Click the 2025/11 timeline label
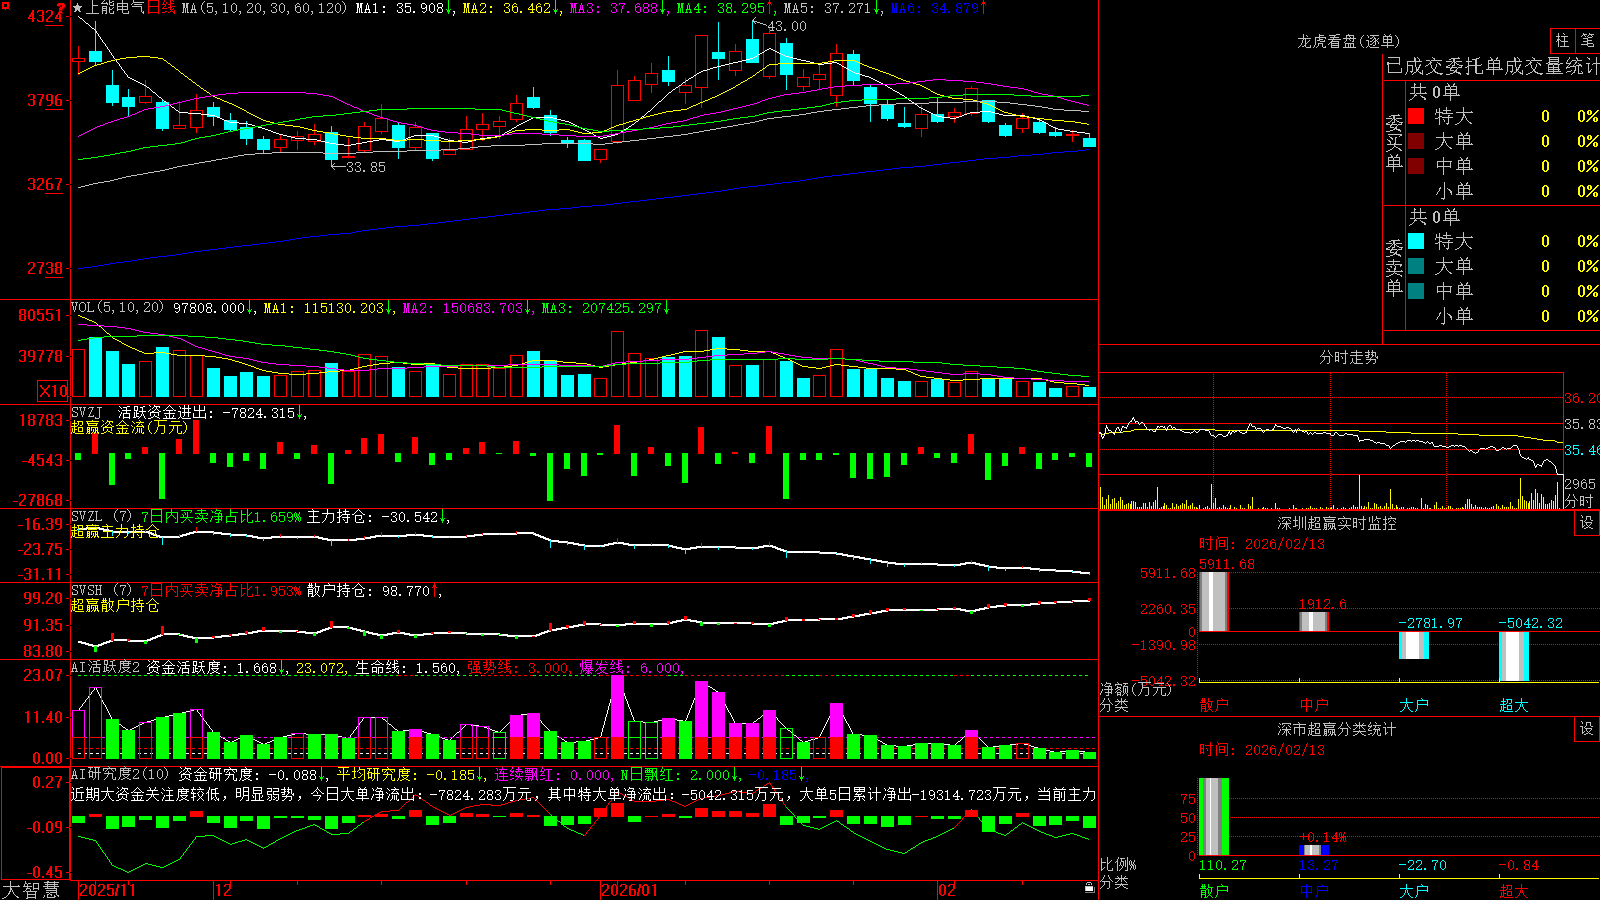 click(x=107, y=890)
